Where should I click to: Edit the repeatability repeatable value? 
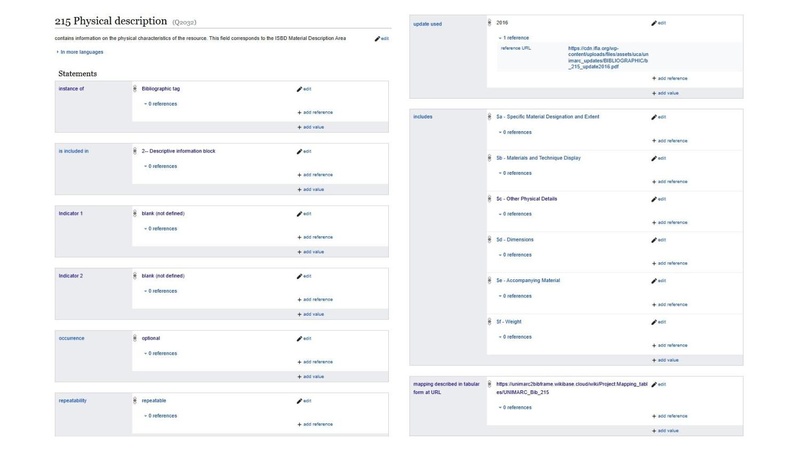click(x=304, y=401)
